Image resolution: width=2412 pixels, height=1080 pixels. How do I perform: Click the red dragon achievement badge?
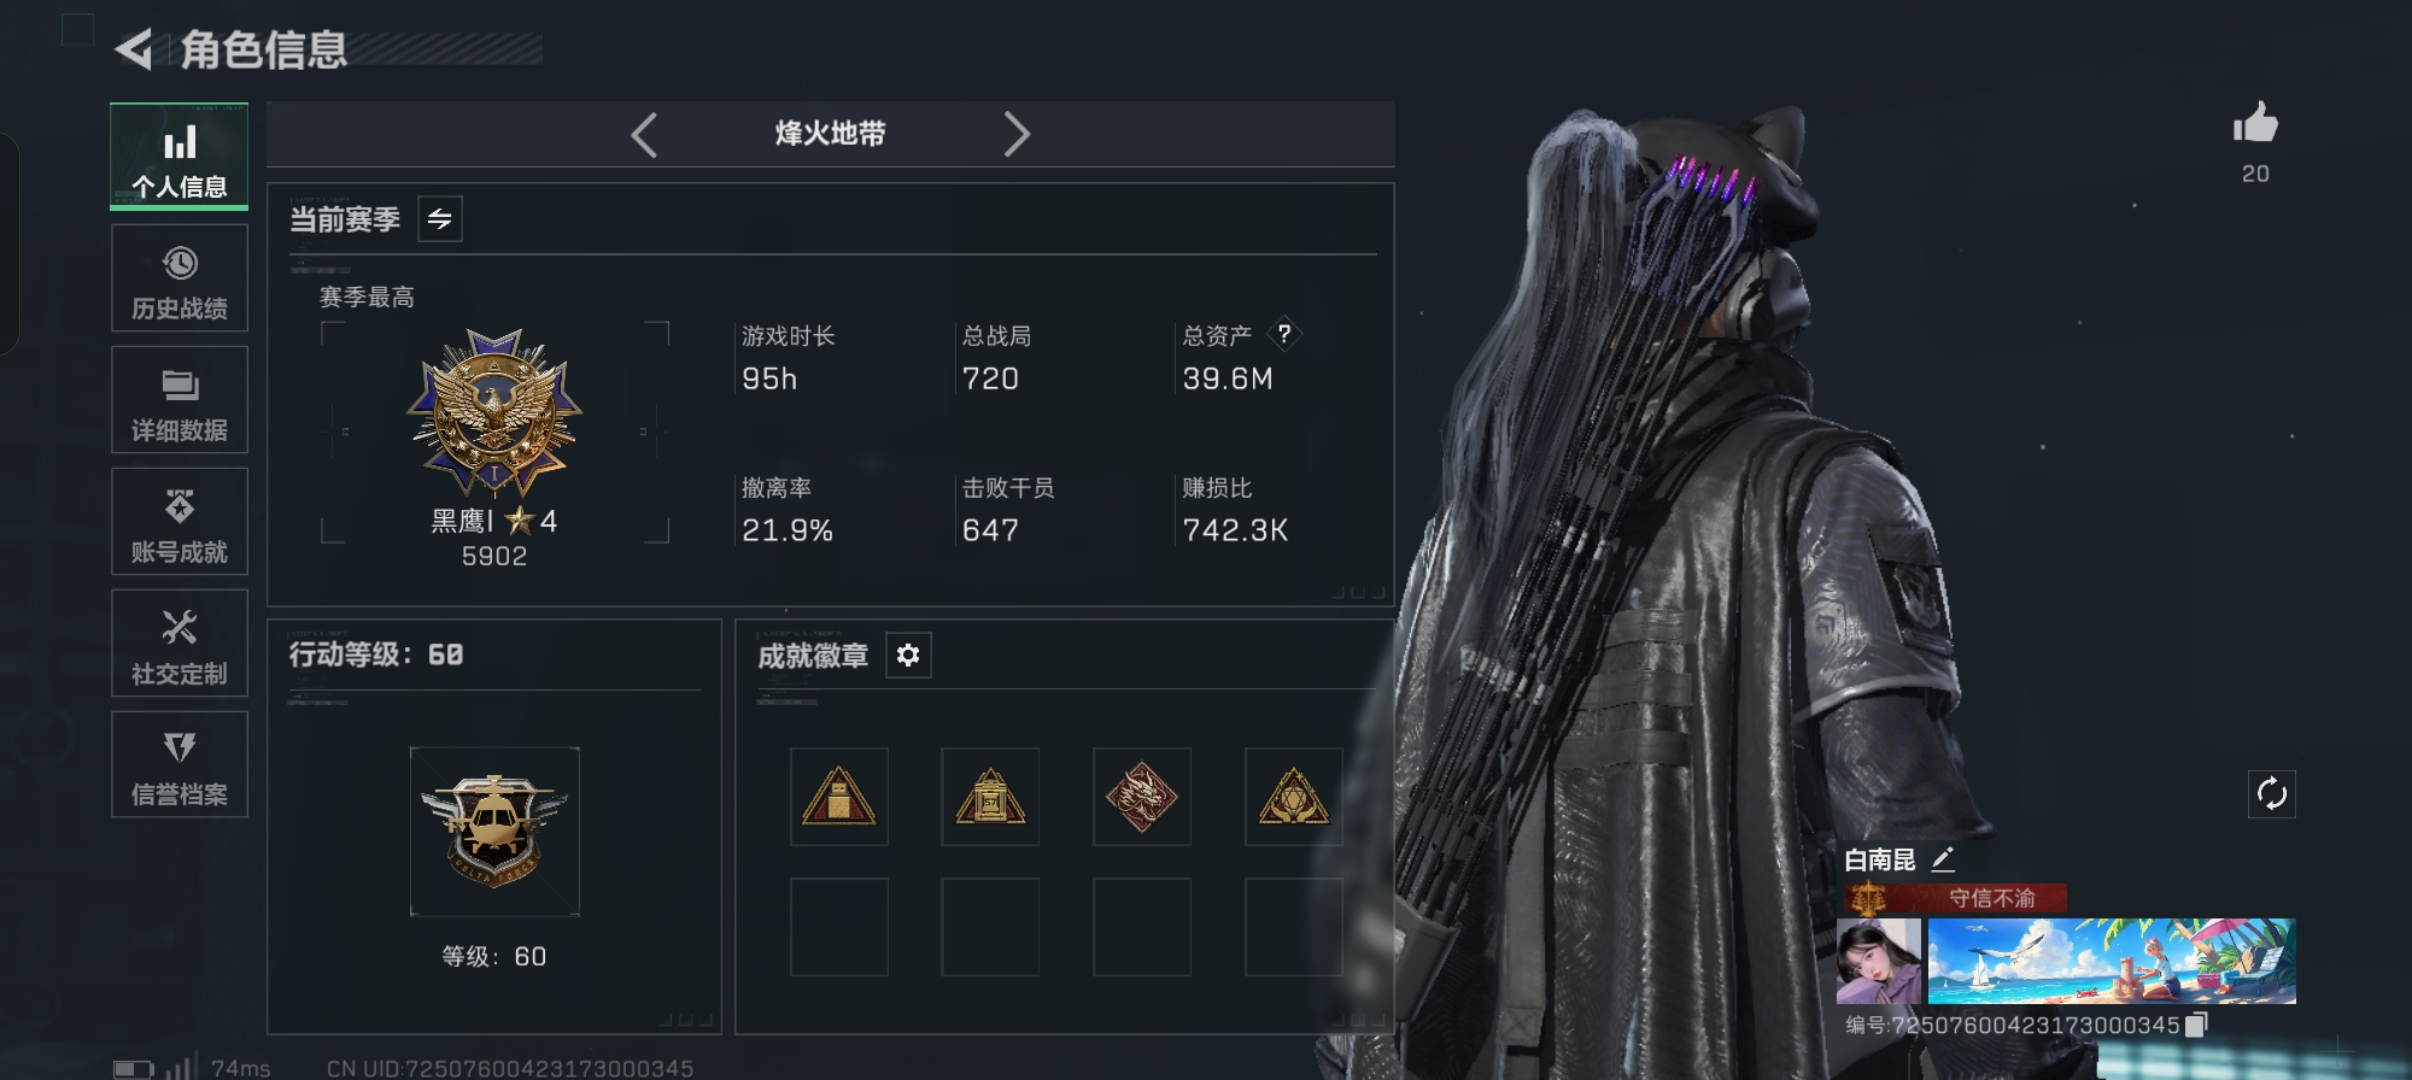[1142, 797]
